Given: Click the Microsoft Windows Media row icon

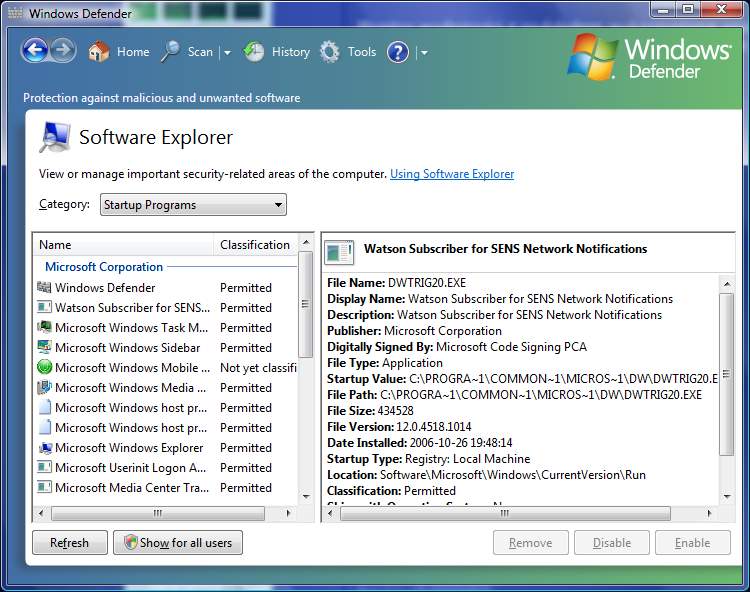Looking at the screenshot, I should [44, 387].
